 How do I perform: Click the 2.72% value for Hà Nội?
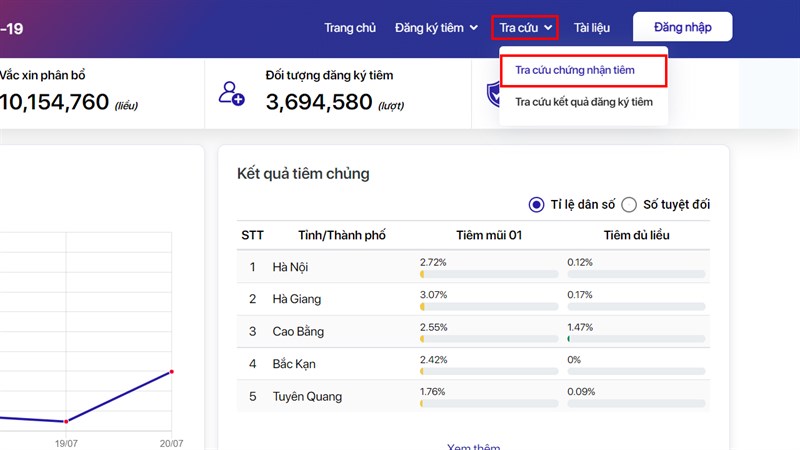click(x=433, y=262)
